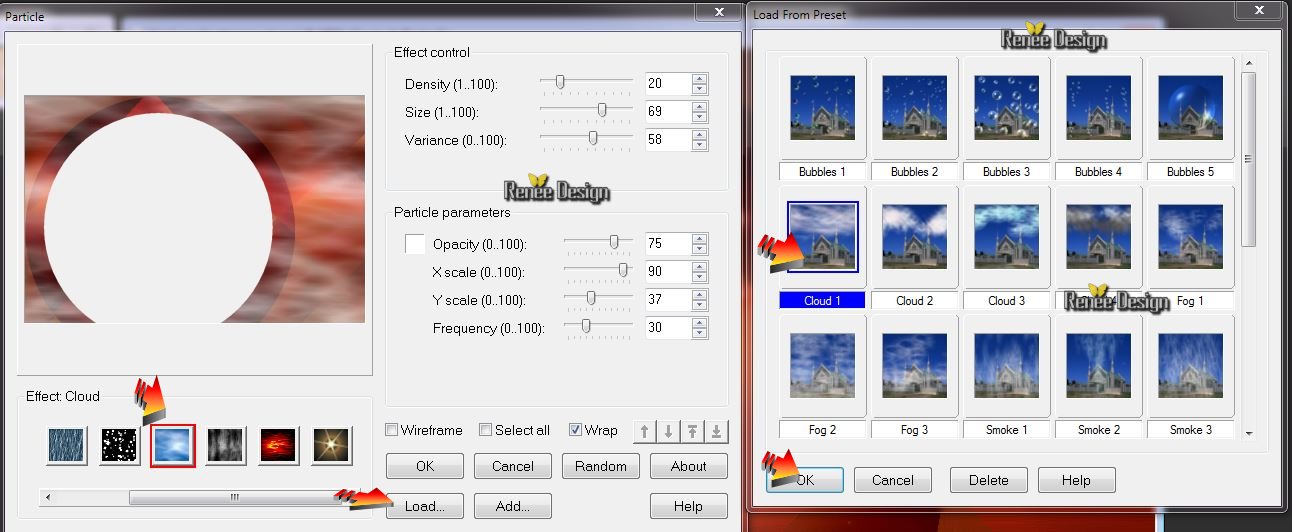Click the Variance slider

(587, 140)
